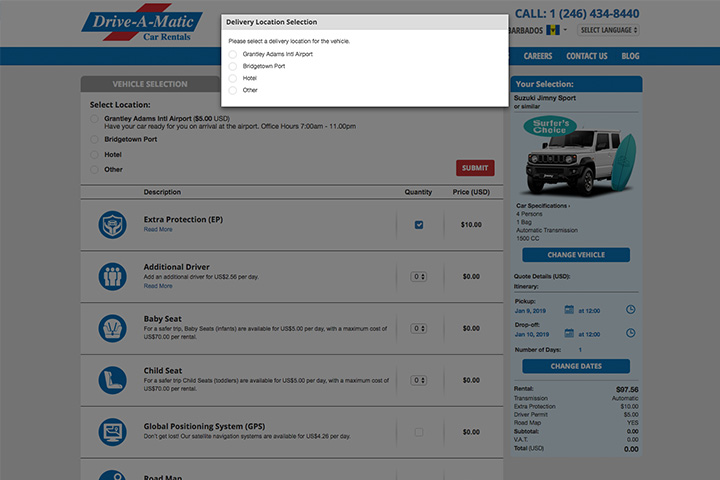This screenshot has width=720, height=480.
Task: Click the Drop-off time at 12:00
Action: click(589, 334)
